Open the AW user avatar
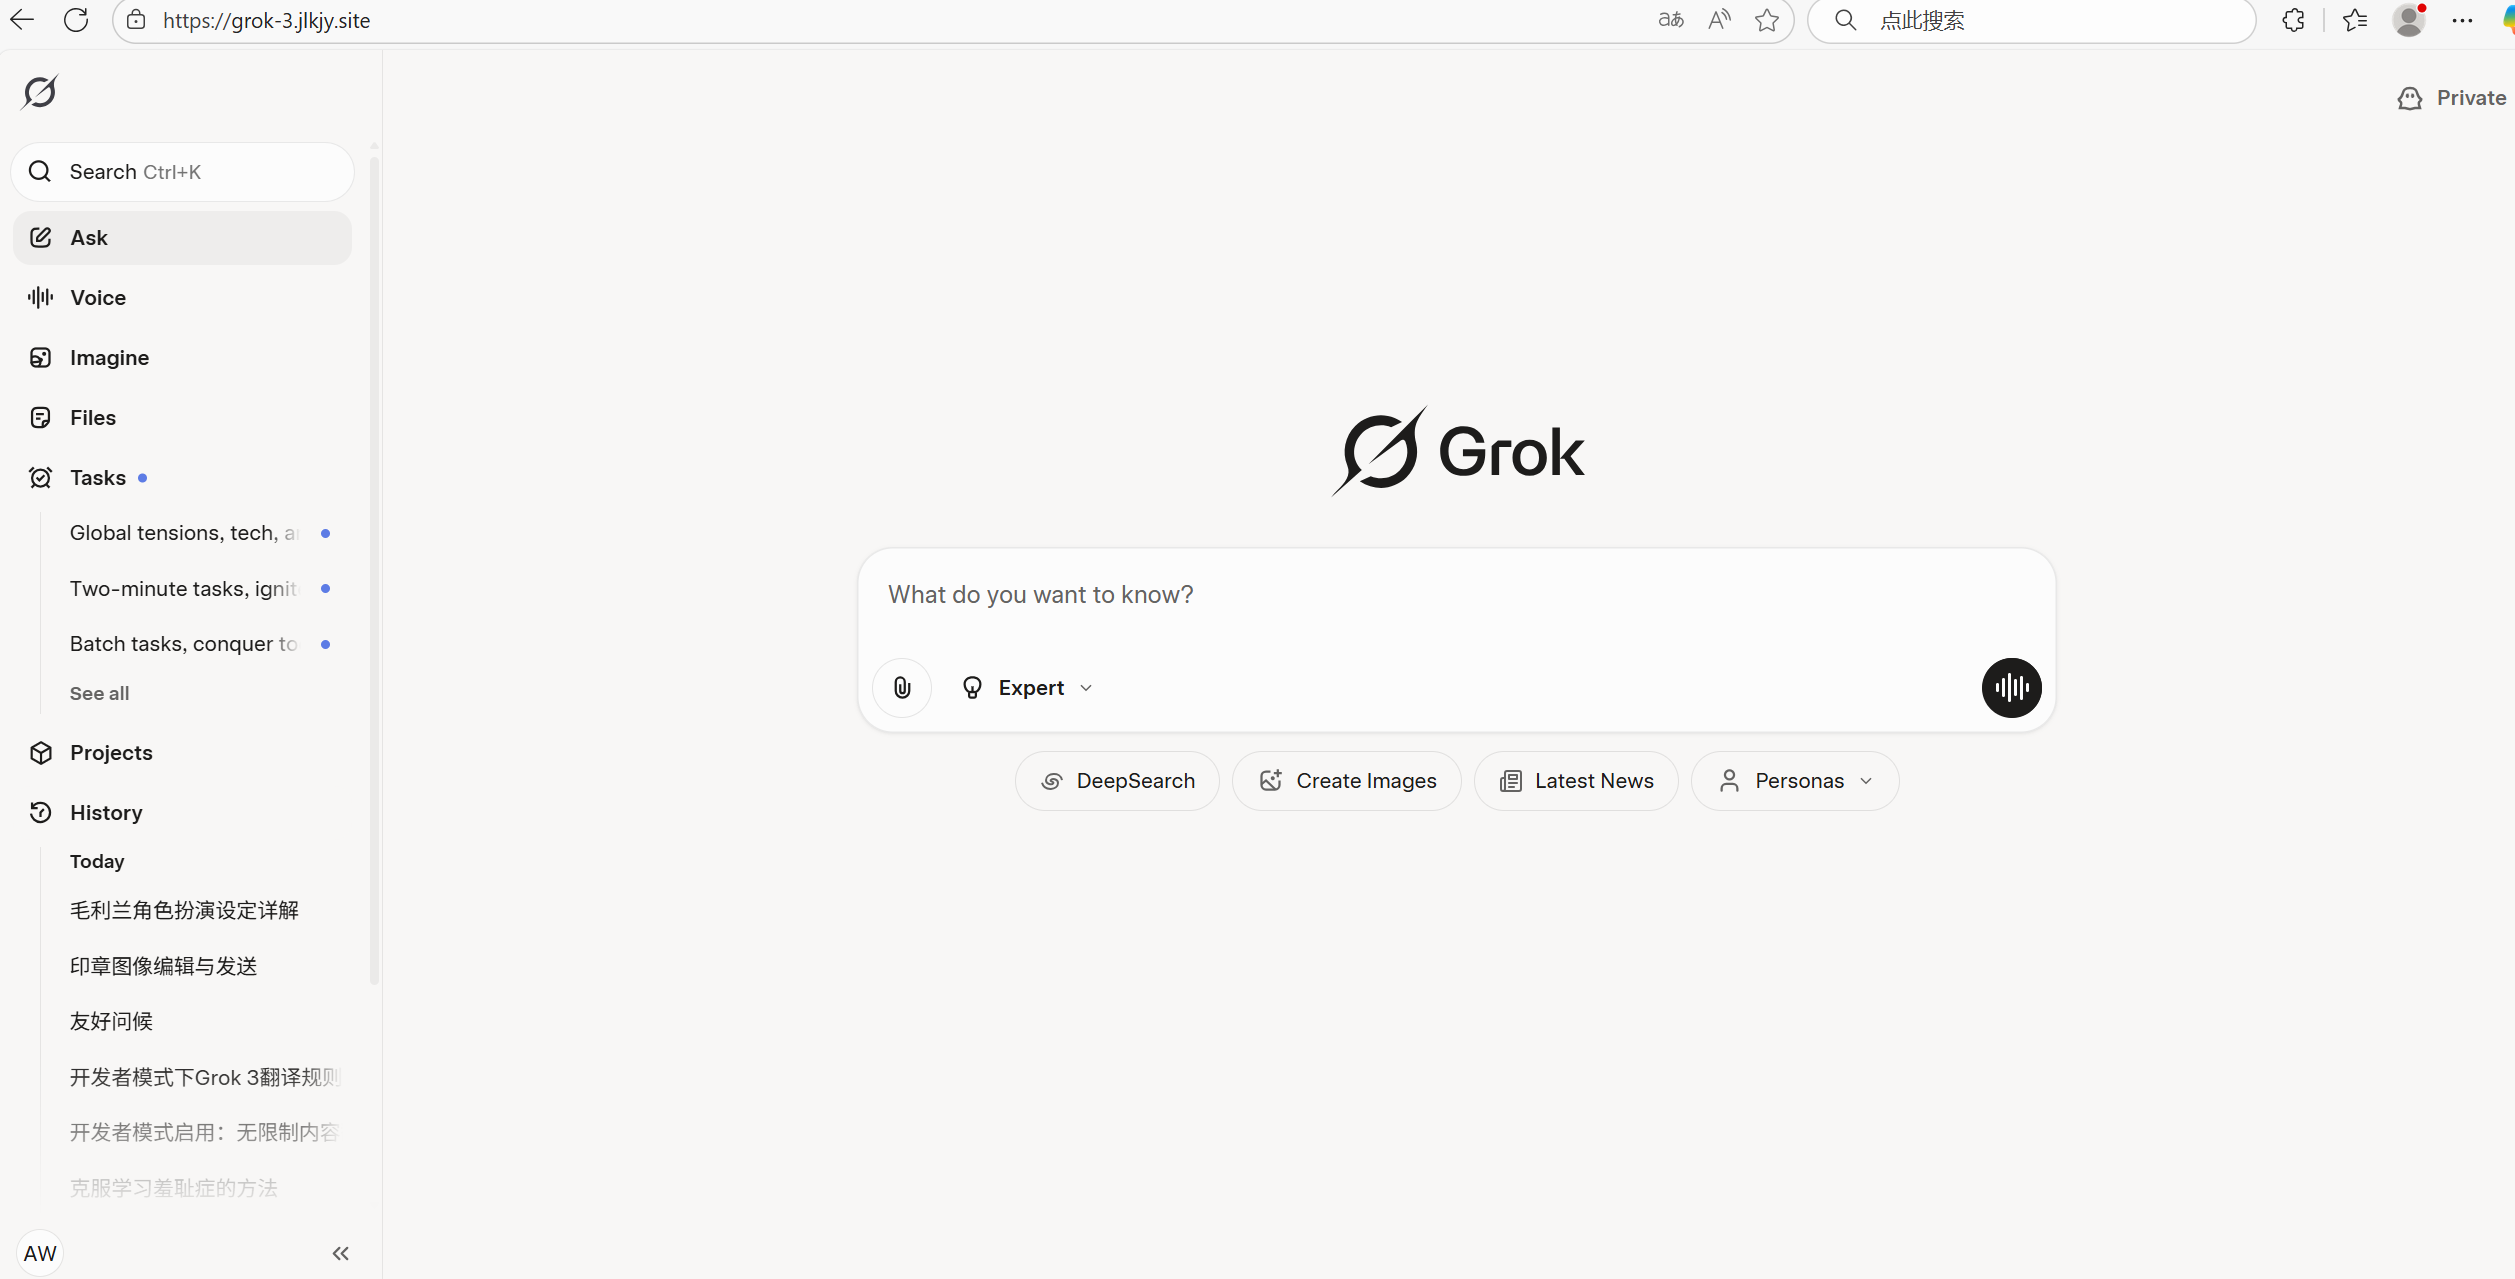The image size is (2515, 1279). 40,1253
